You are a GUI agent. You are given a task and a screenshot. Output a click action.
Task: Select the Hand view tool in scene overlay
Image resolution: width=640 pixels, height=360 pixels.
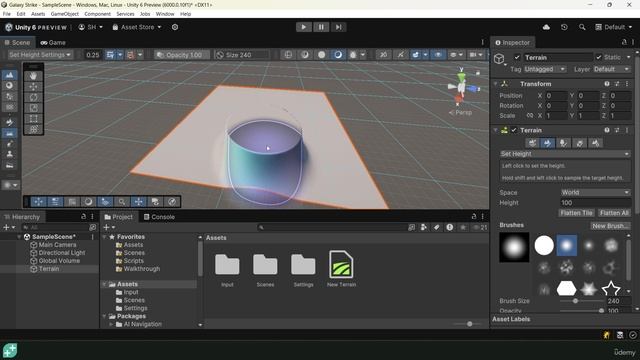33,76
